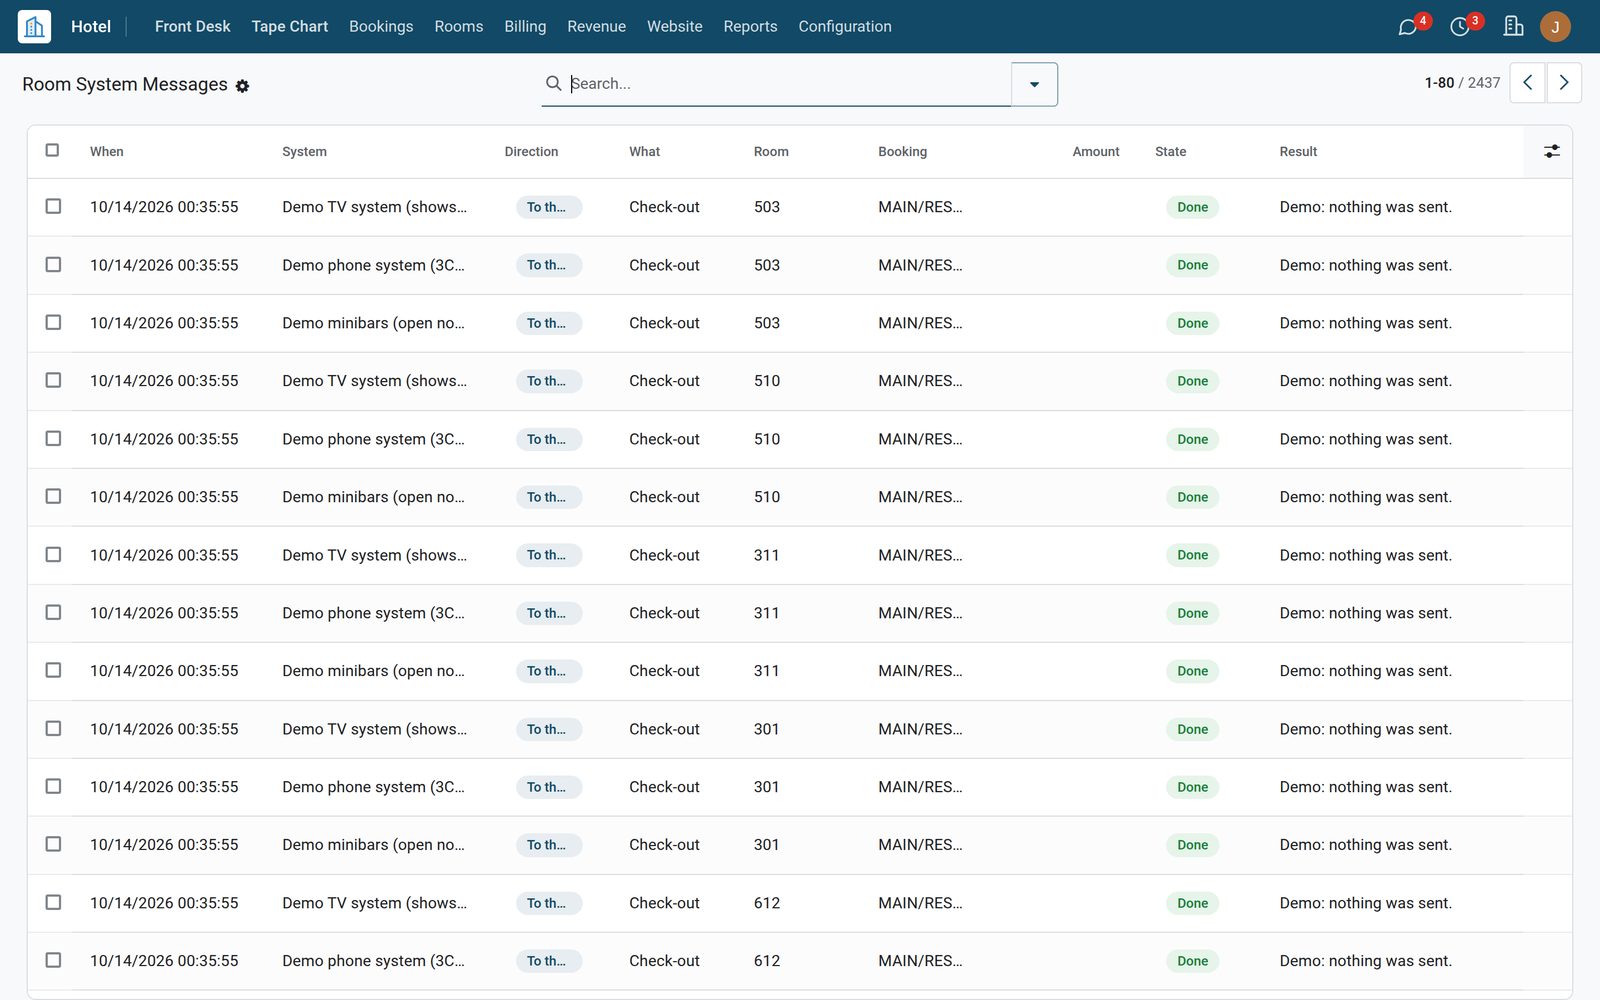Check the room 311 minibars row
1600x1000 pixels.
point(53,670)
